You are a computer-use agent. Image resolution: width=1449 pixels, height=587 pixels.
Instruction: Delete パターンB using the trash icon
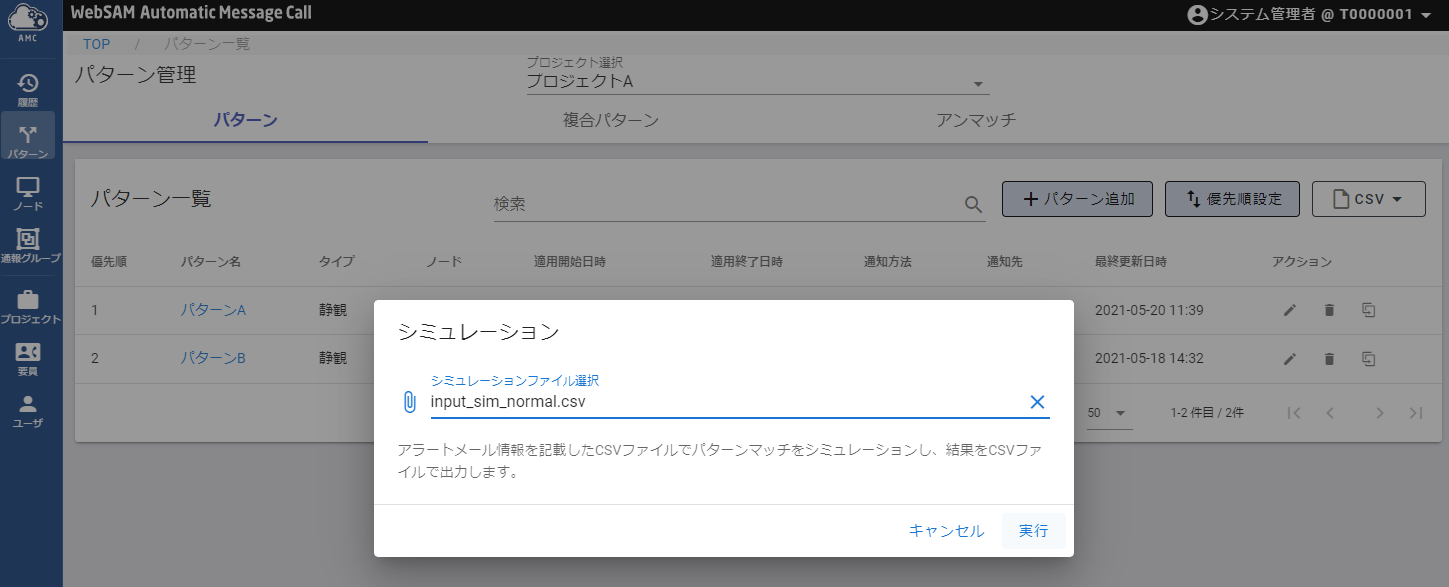[x=1329, y=358]
